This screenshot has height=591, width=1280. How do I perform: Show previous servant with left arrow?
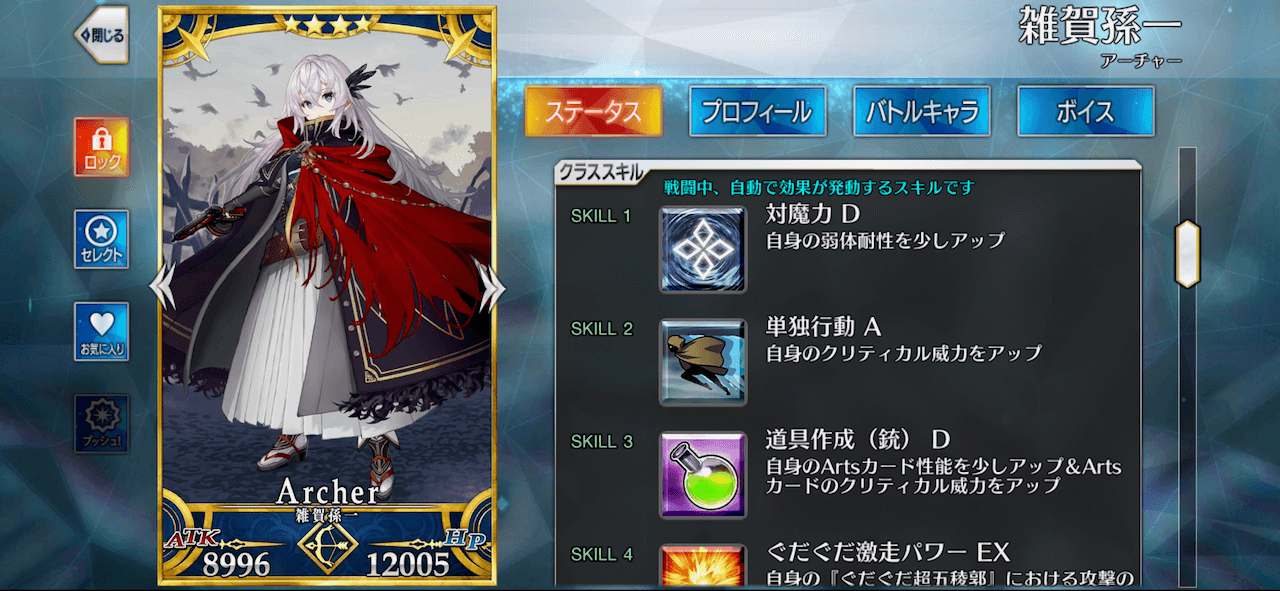click(x=162, y=287)
